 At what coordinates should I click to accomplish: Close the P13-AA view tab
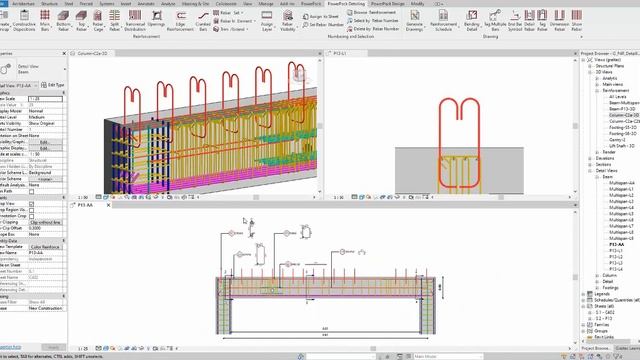point(109,205)
